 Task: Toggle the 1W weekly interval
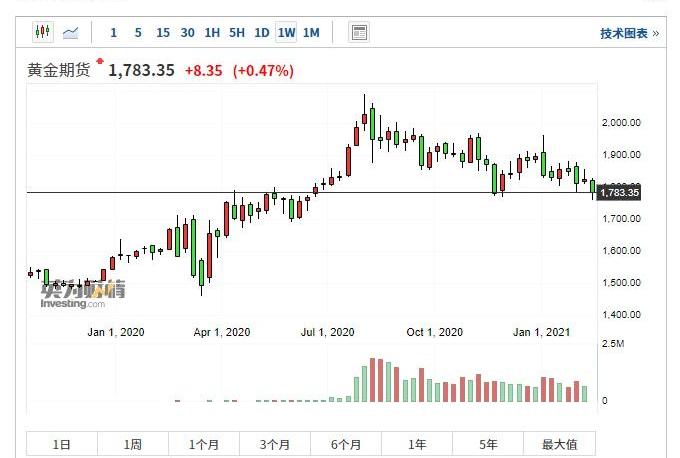pyautogui.click(x=286, y=33)
